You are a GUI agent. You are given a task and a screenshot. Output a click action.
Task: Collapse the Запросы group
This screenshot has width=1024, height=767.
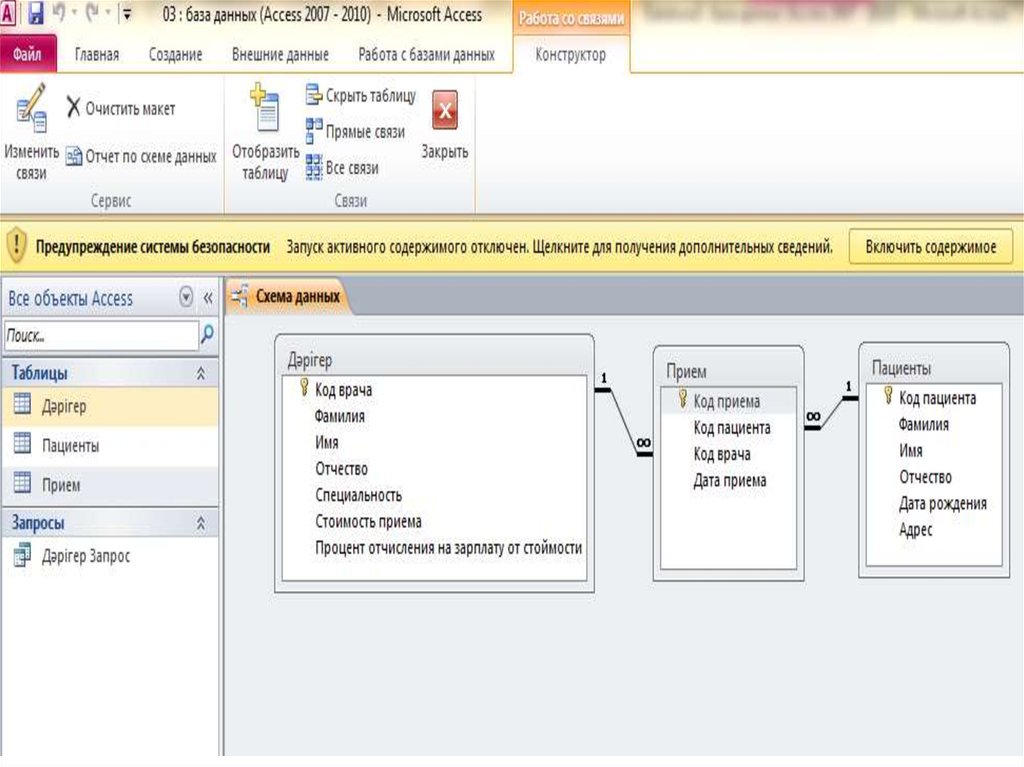200,523
